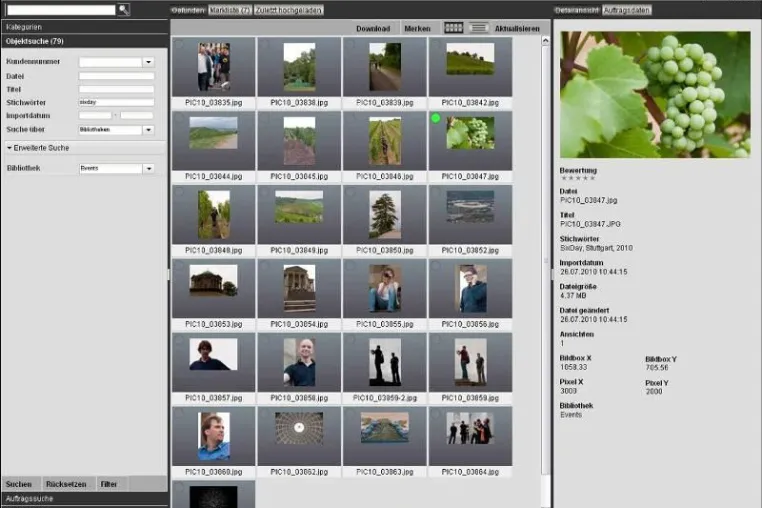This screenshot has width=762, height=508.
Task: Click the Aktualisieren button
Action: point(517,29)
